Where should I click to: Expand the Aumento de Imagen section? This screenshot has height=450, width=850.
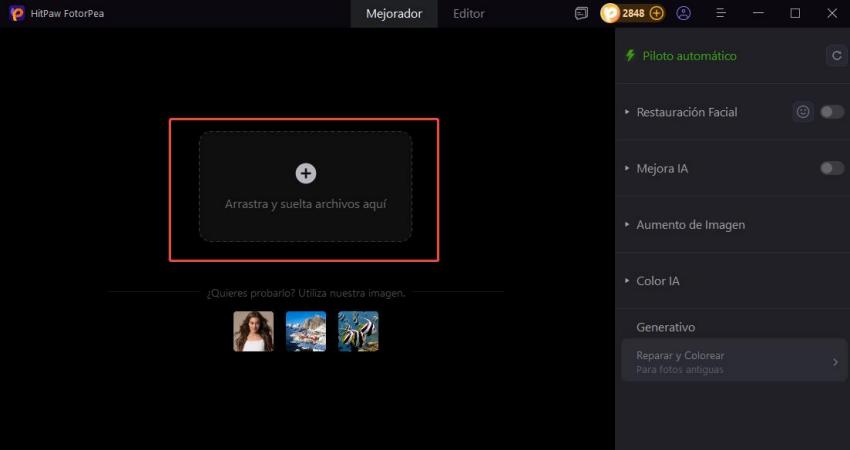(690, 225)
